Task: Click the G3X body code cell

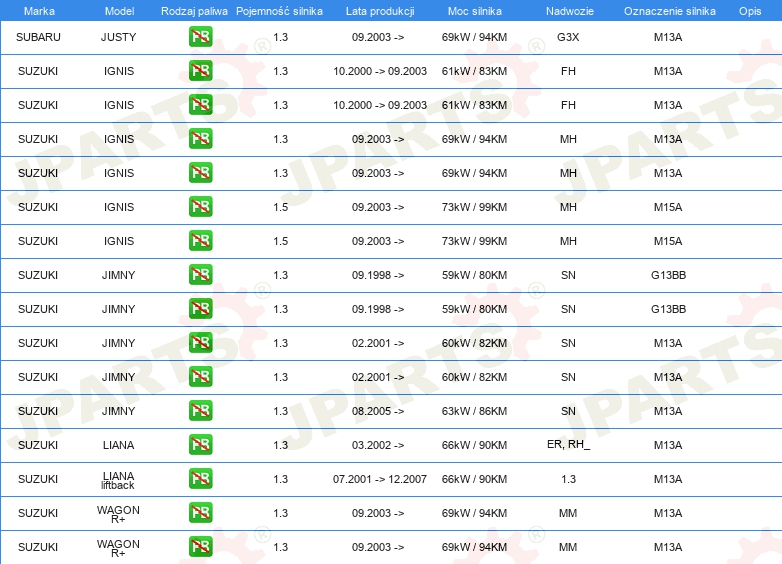Action: [x=568, y=37]
